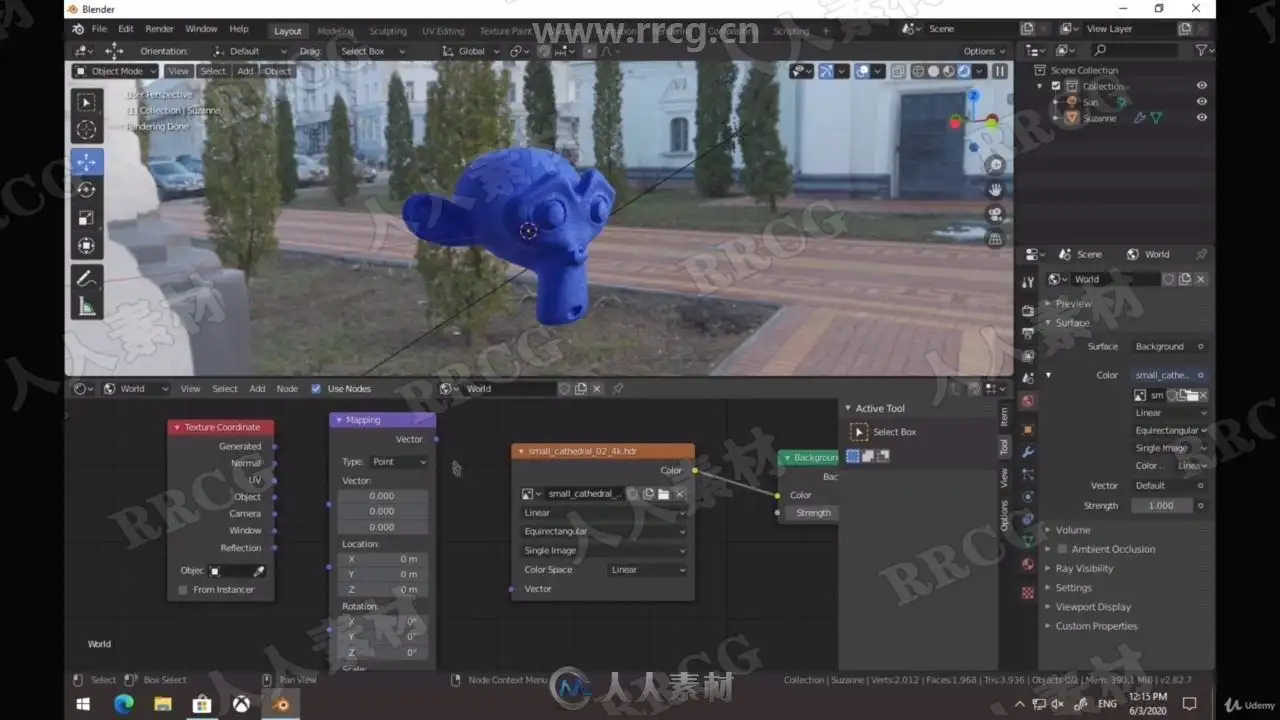The width and height of the screenshot is (1280, 720).
Task: Select the Select Box tool in viewport toolbar
Action: (x=87, y=102)
